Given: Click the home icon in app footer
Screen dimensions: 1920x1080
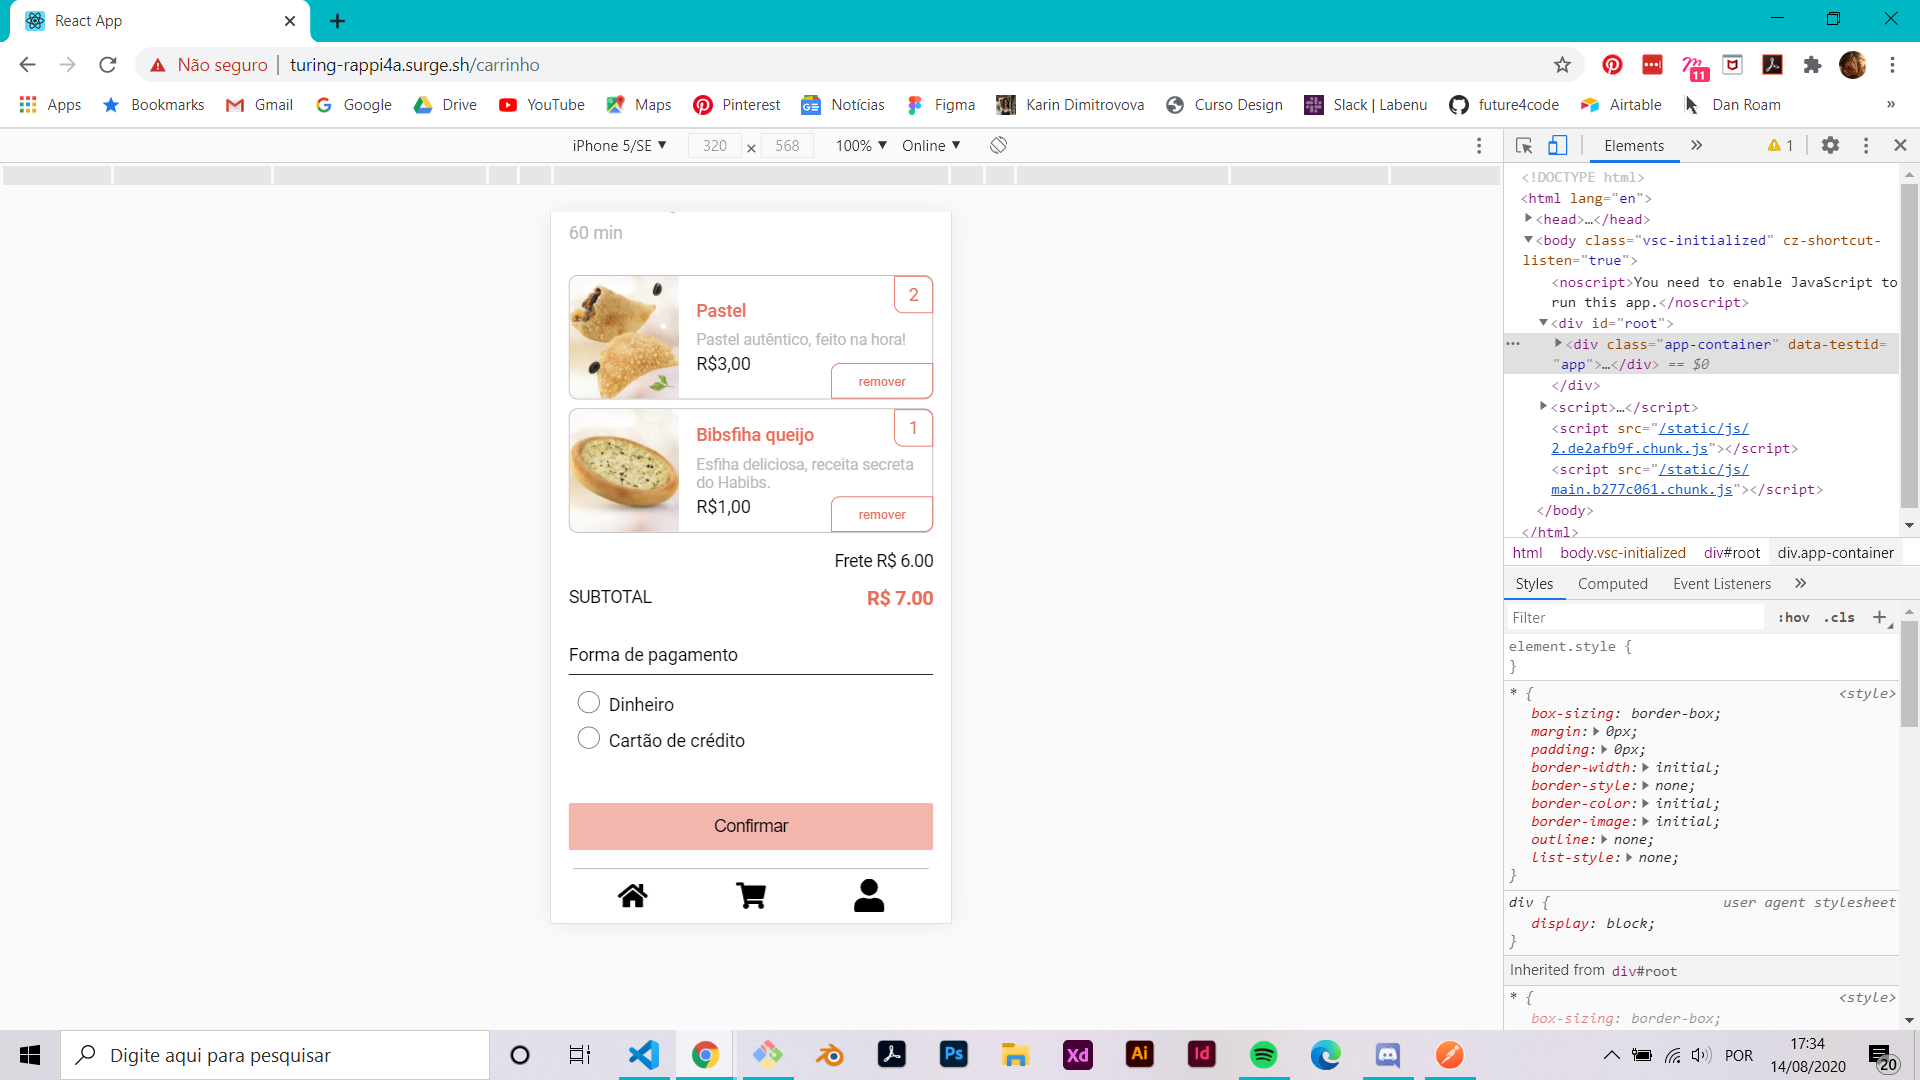Looking at the screenshot, I should tap(632, 895).
